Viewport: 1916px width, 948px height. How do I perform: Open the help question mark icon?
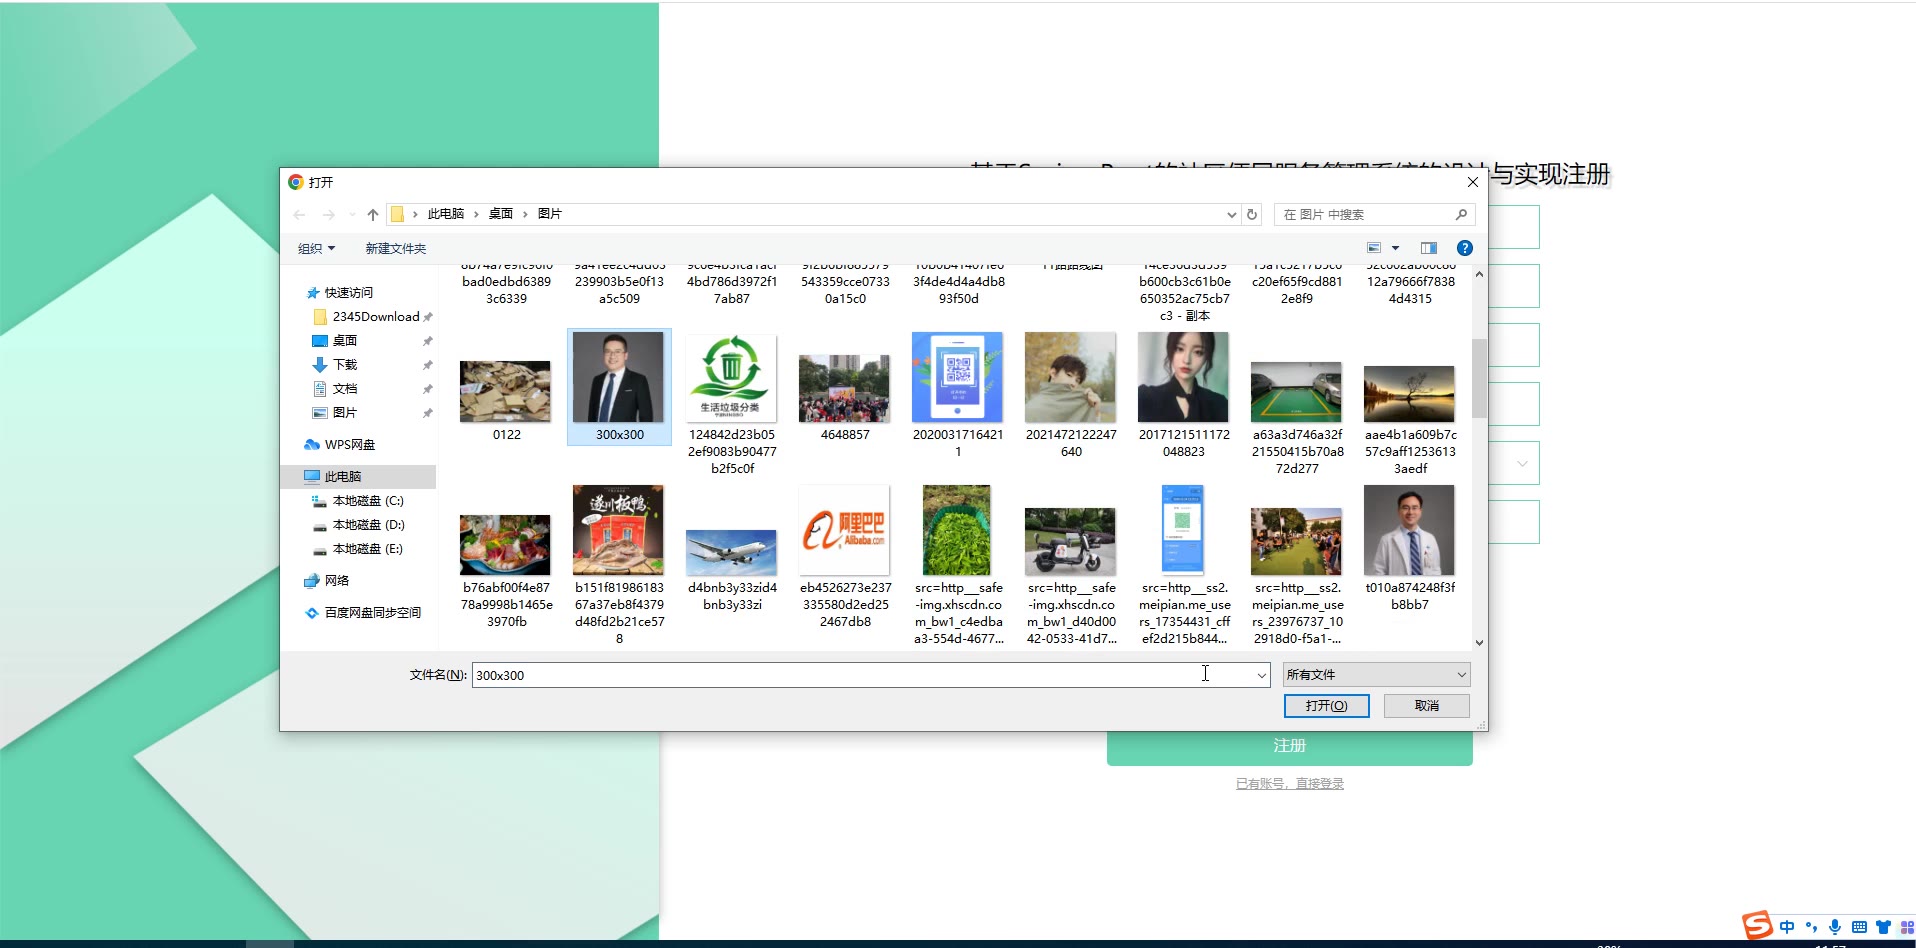click(x=1464, y=248)
